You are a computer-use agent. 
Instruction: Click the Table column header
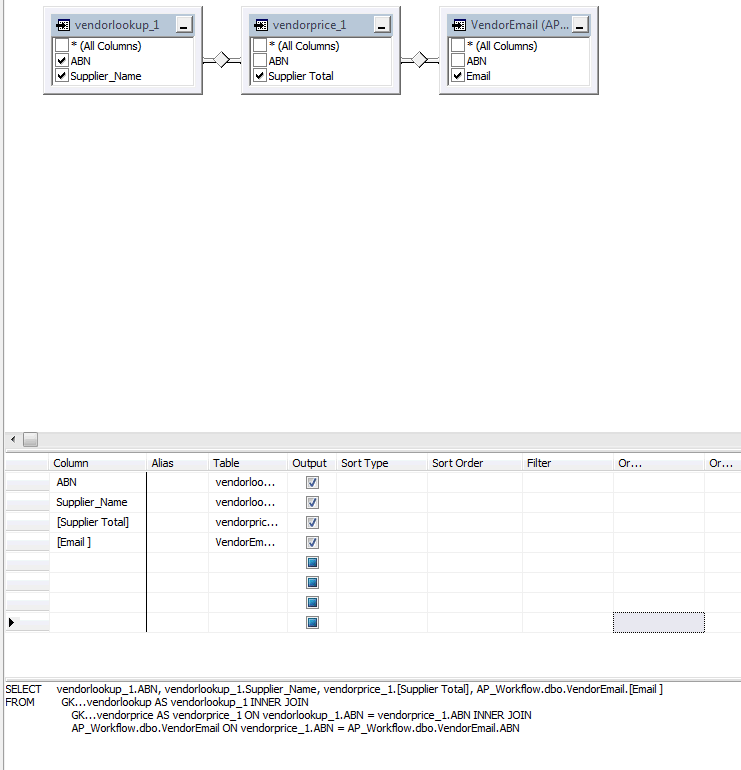coord(248,463)
